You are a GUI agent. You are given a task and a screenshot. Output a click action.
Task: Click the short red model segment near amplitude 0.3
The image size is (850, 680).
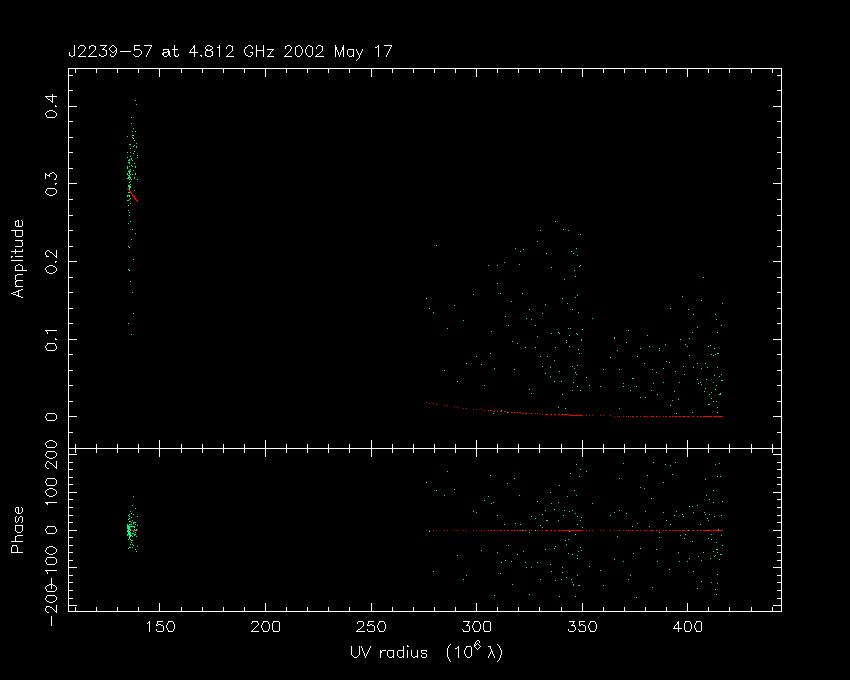(134, 196)
